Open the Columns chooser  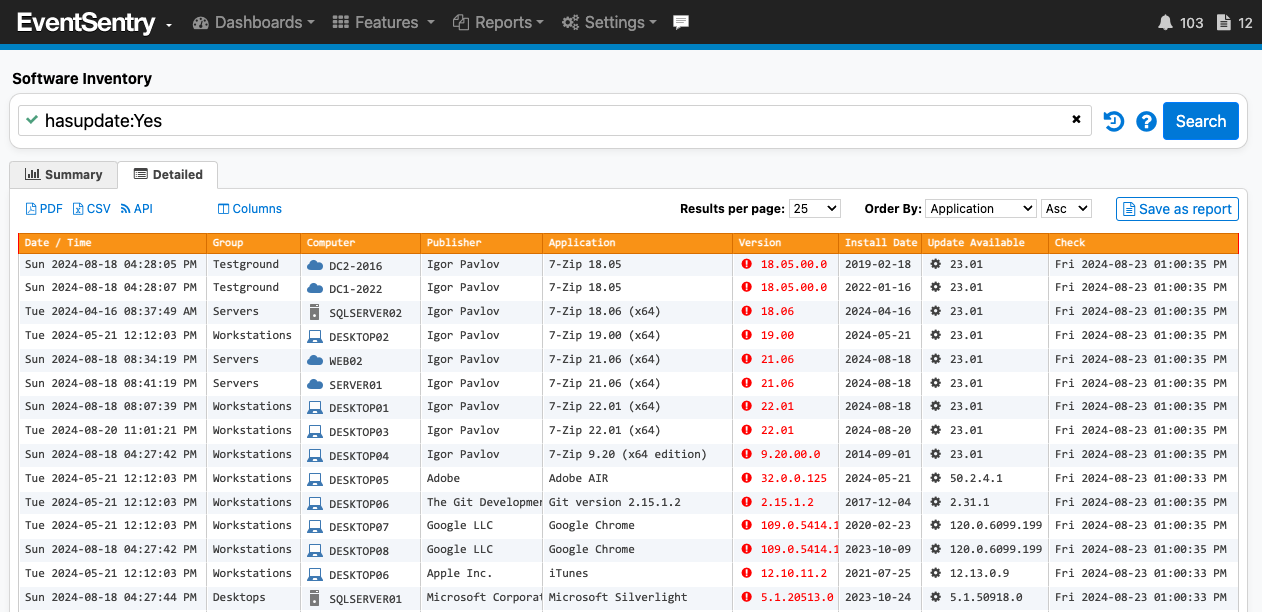(250, 209)
